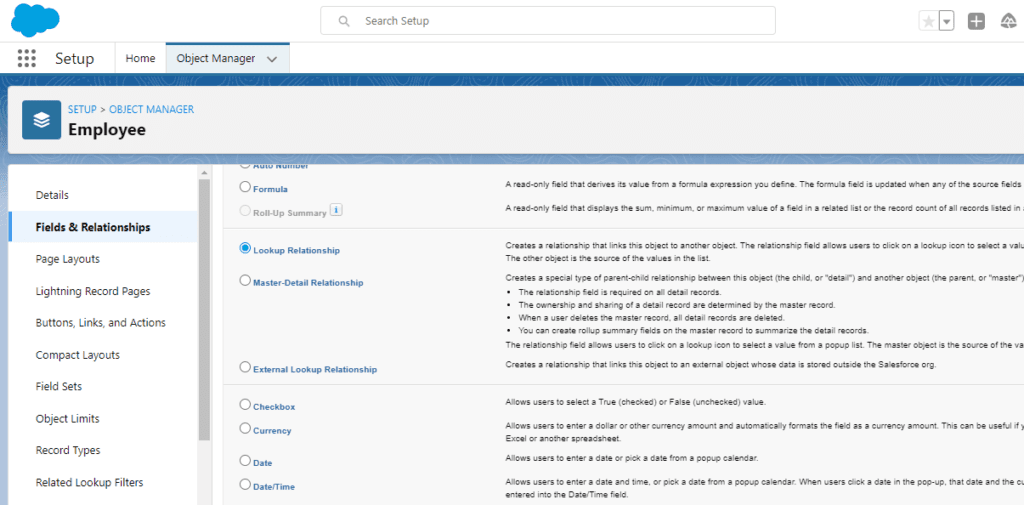Choose External Lookup Relationship radio button

pos(245,367)
